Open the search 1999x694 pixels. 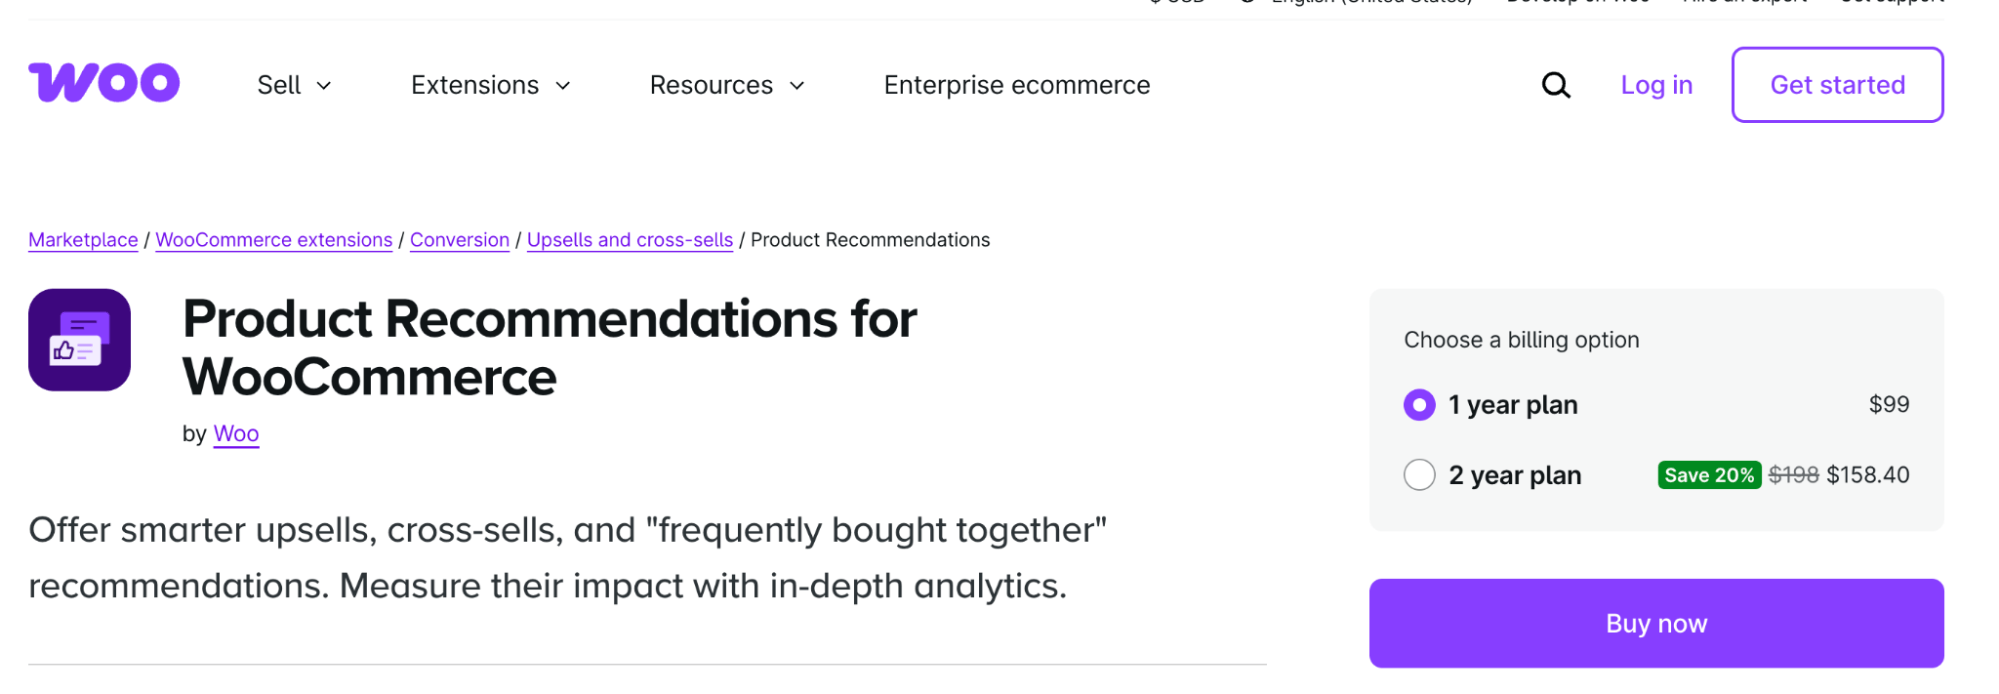(x=1555, y=85)
